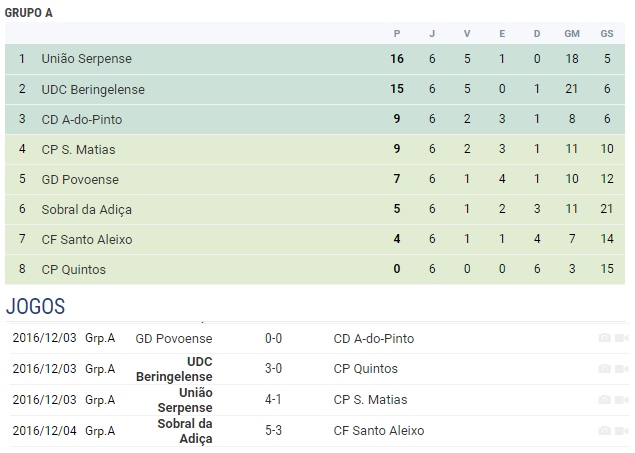View video for Sobral da Adiça vs Santo Aleixo
Image resolution: width=635 pixels, height=453 pixels.
tap(621, 431)
